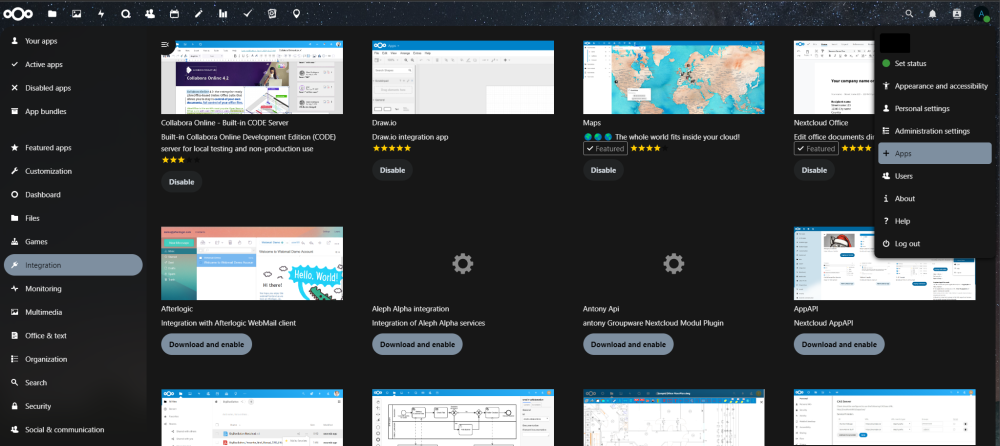Open the bar chart app icon in the header
This screenshot has width=1000, height=446.
click(x=223, y=13)
